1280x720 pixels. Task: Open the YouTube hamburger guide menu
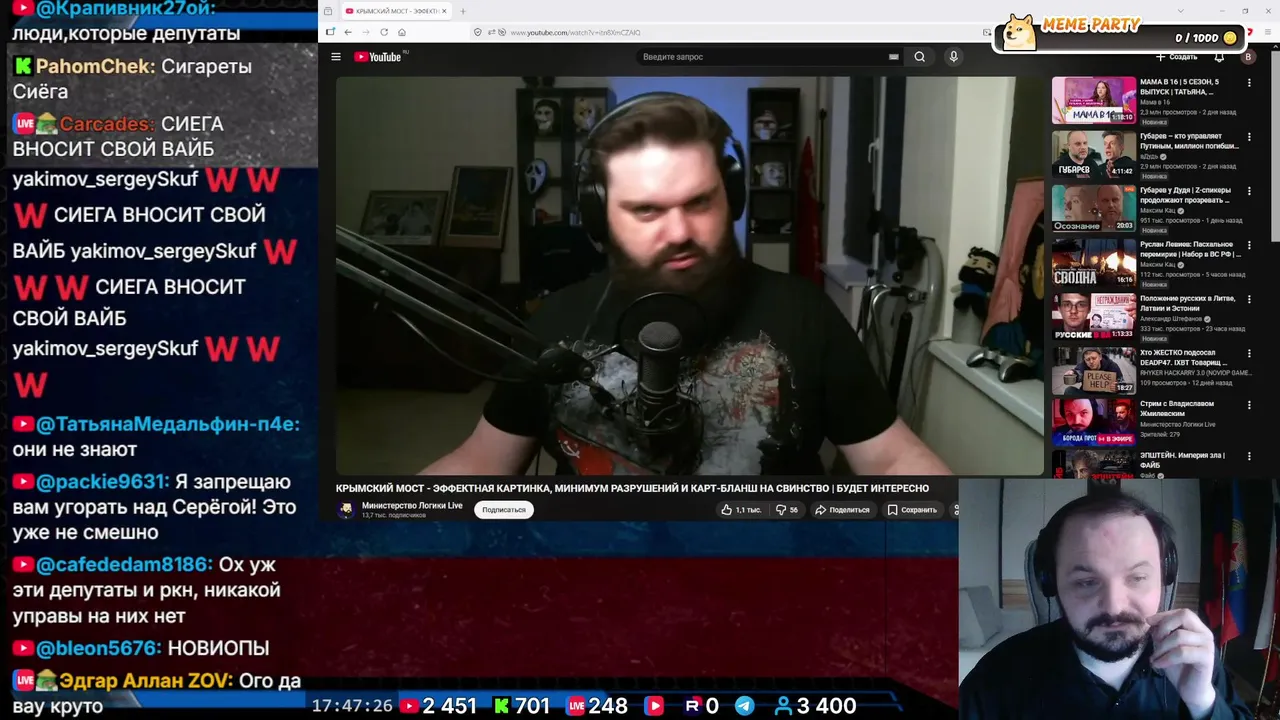pos(336,57)
